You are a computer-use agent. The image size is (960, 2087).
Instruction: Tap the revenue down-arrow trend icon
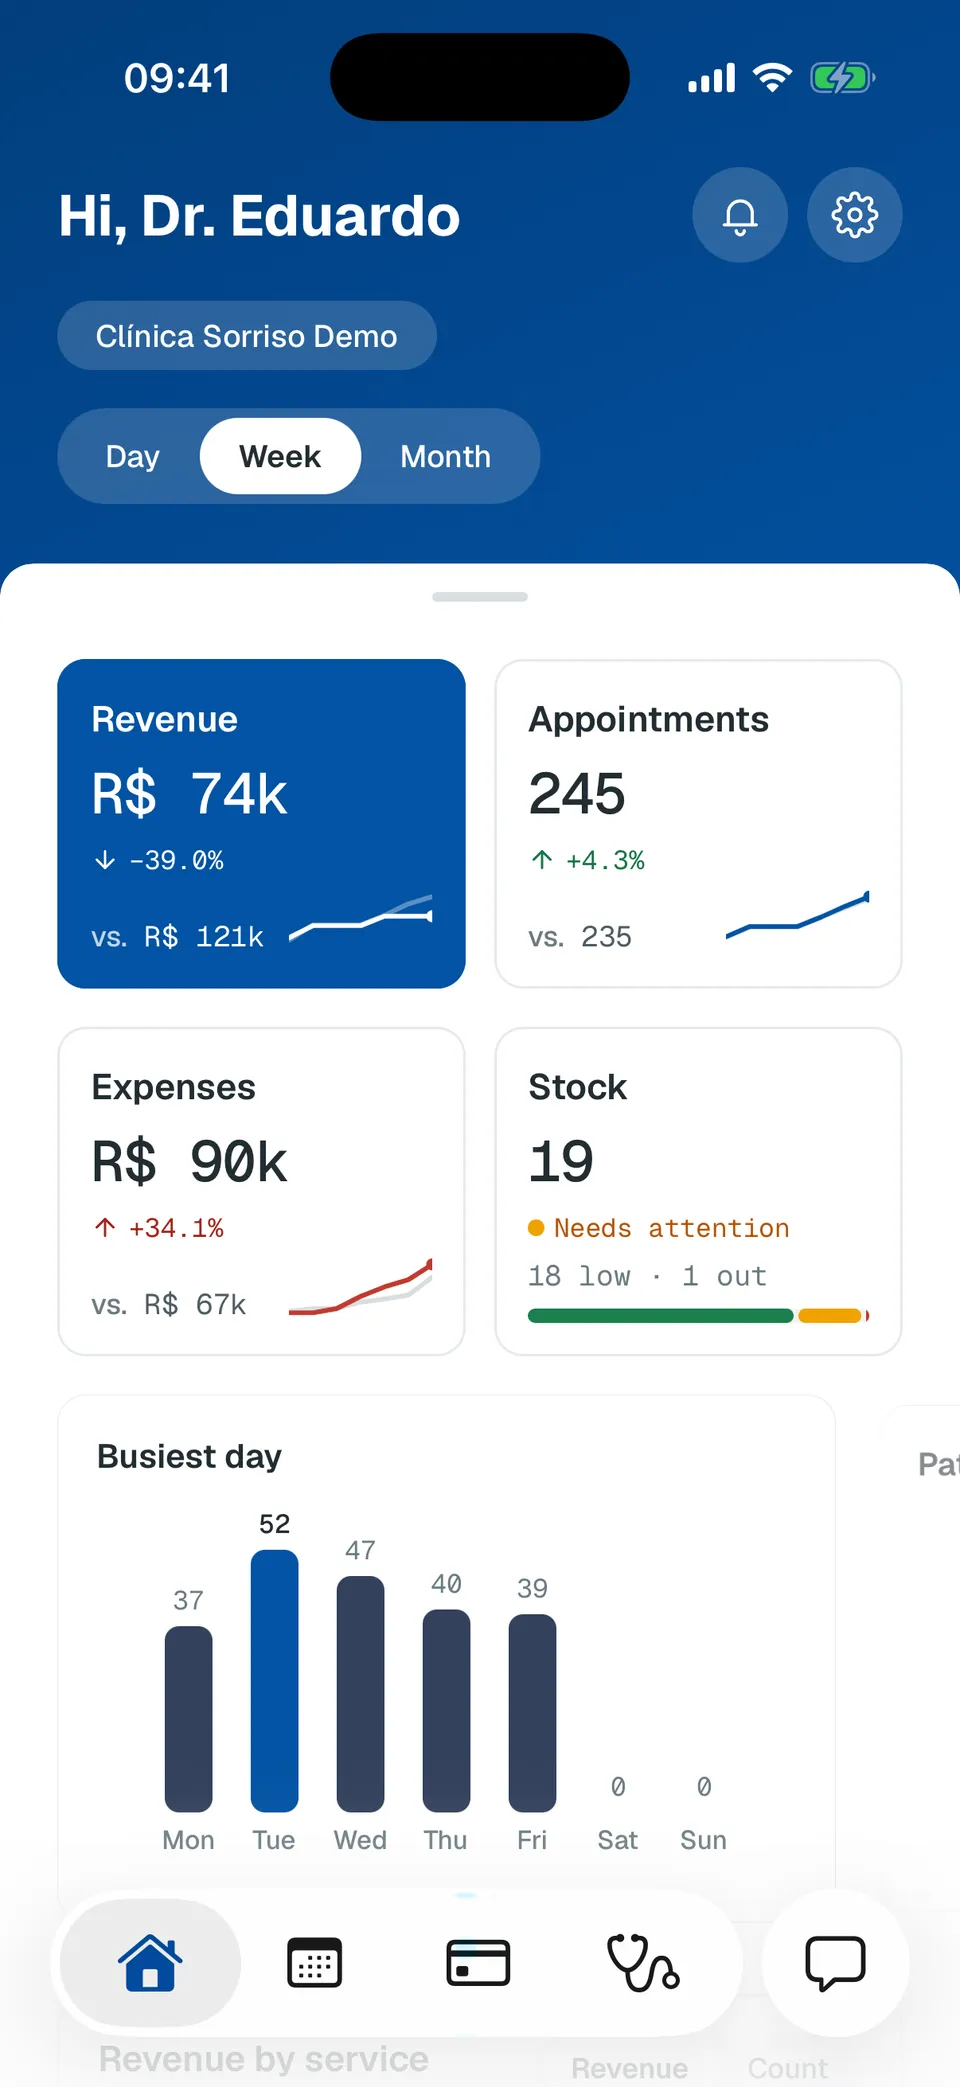(105, 860)
